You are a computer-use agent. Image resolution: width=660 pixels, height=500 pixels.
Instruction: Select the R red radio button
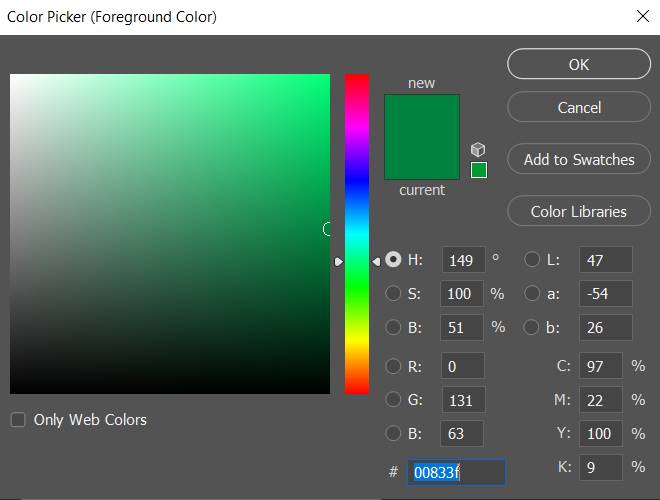pyautogui.click(x=393, y=366)
